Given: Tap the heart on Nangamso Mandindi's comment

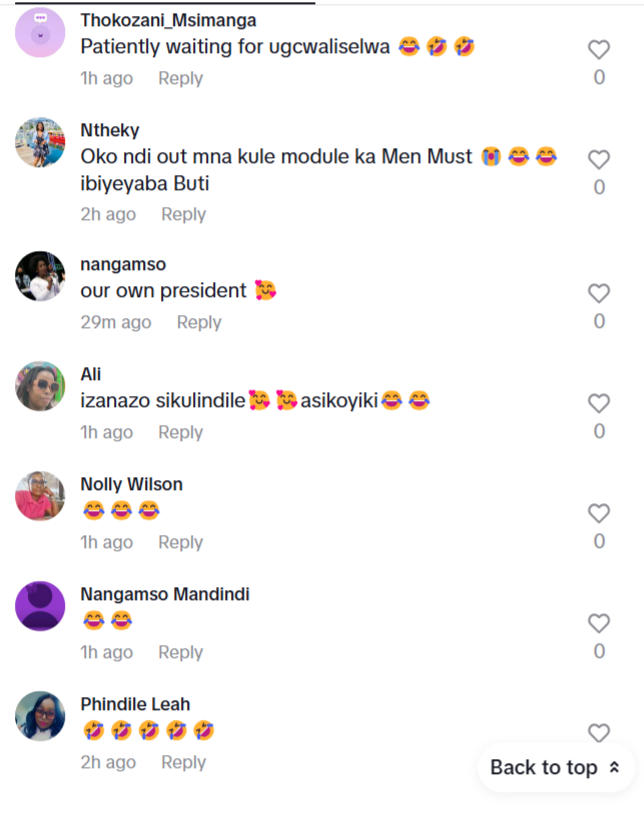Looking at the screenshot, I should click(x=598, y=624).
